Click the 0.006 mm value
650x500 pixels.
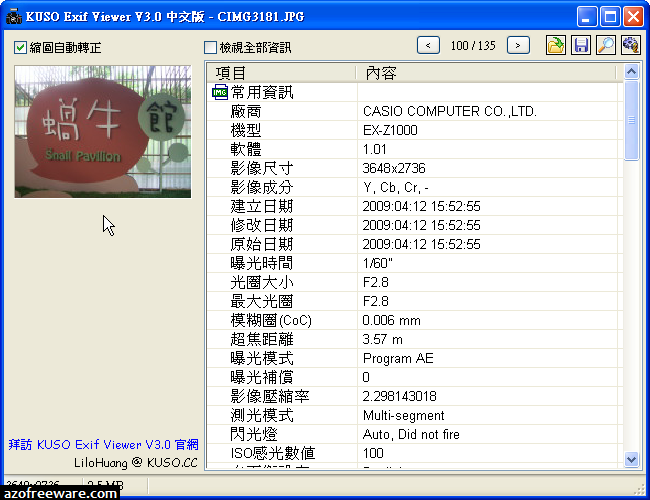click(x=391, y=320)
